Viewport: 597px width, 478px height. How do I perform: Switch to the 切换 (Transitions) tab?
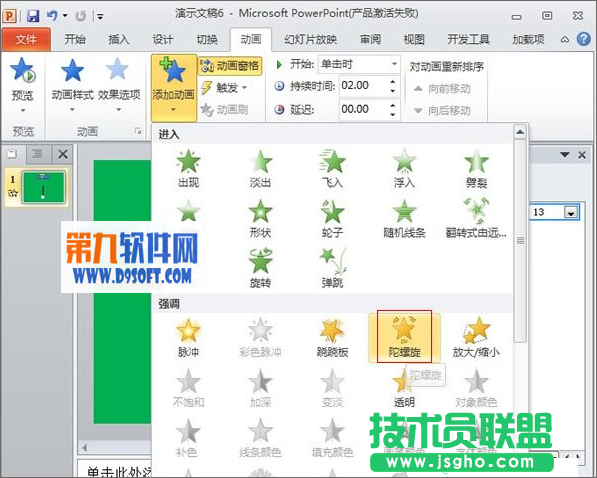point(207,39)
